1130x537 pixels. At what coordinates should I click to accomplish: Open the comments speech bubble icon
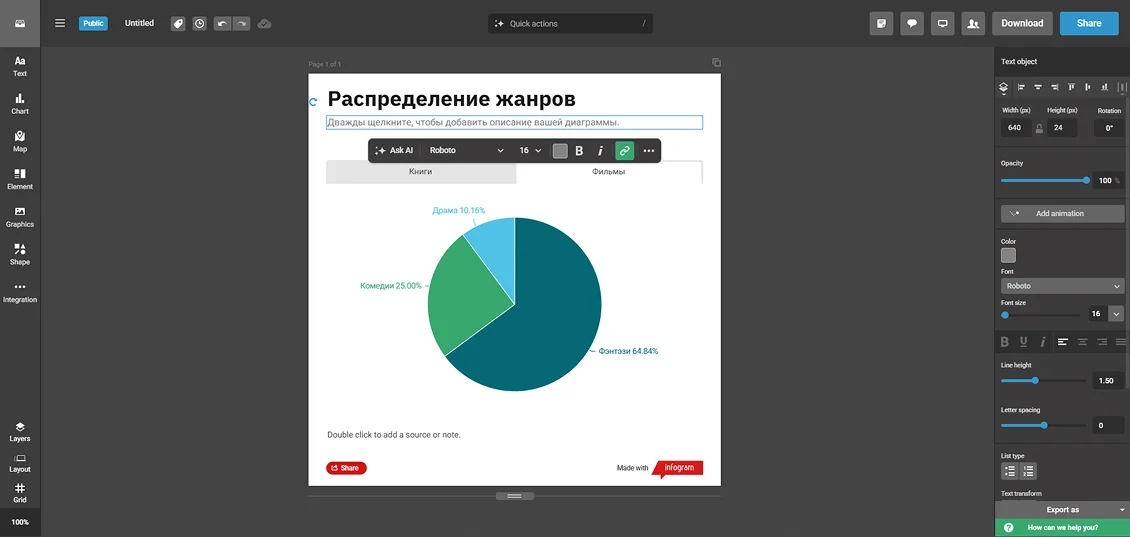pos(912,23)
